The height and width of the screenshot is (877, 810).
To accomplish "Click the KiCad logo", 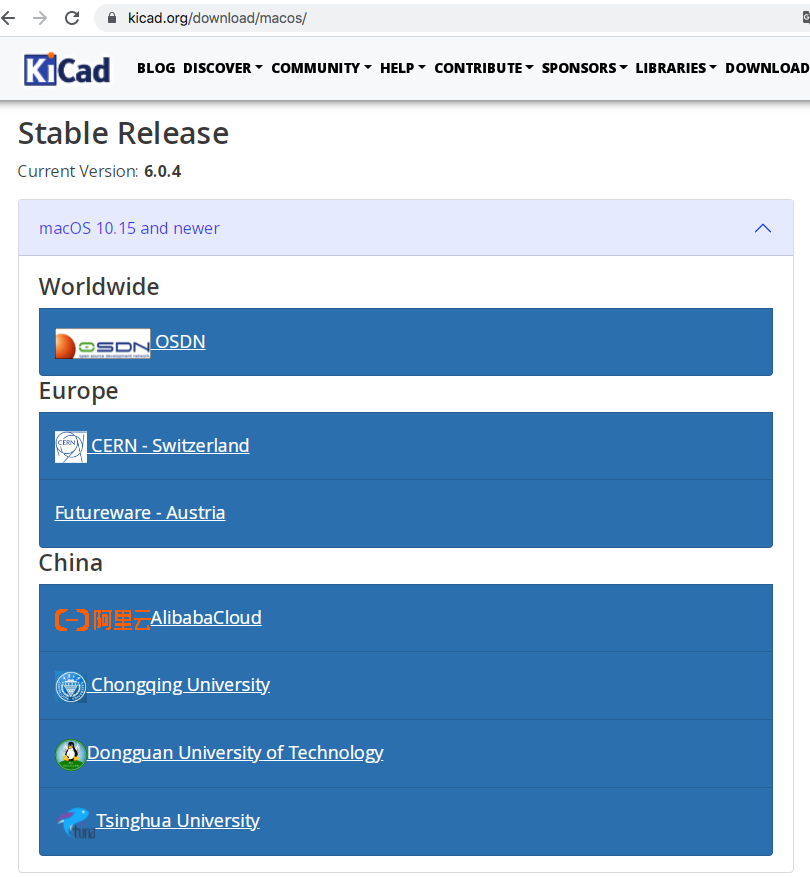I will click(67, 69).
